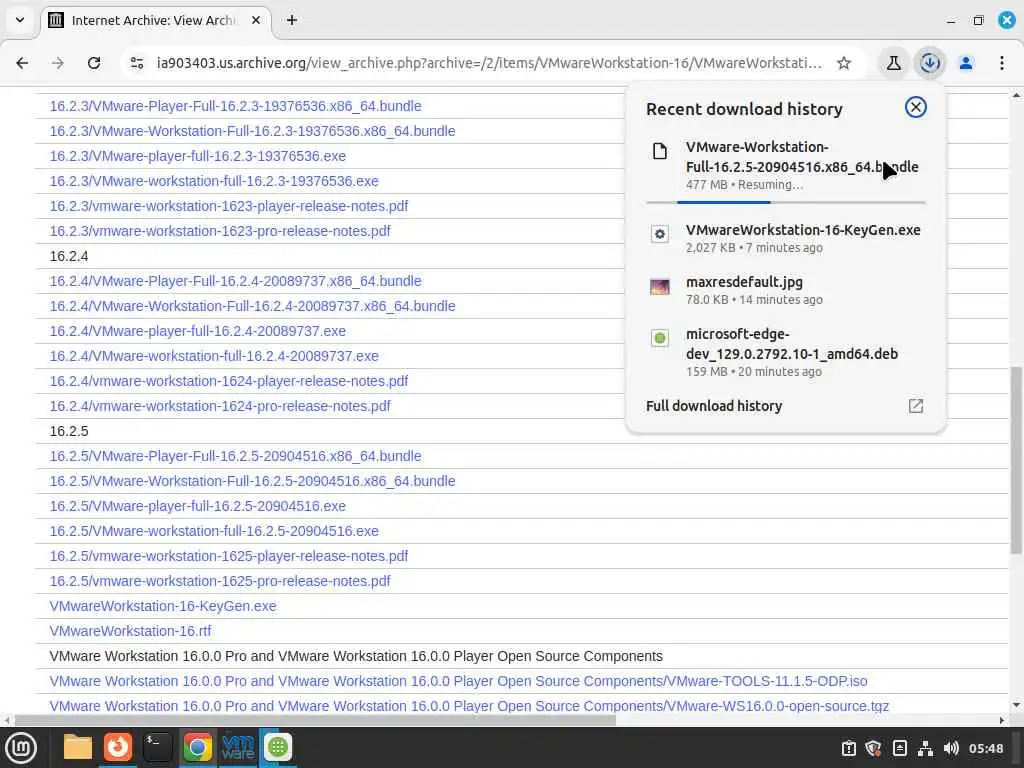Image resolution: width=1024 pixels, height=768 pixels.
Task: Bookmark this page with the star icon
Action: point(844,63)
